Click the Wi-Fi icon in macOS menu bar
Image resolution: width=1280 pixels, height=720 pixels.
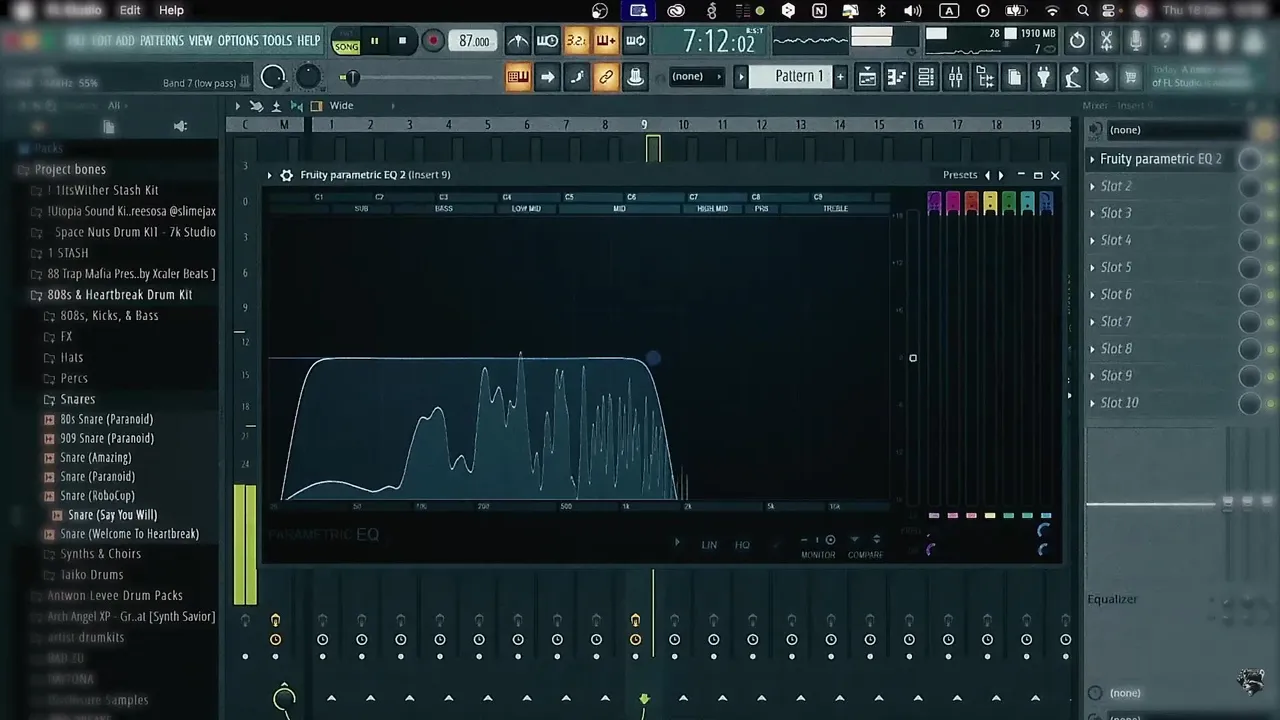1051,11
